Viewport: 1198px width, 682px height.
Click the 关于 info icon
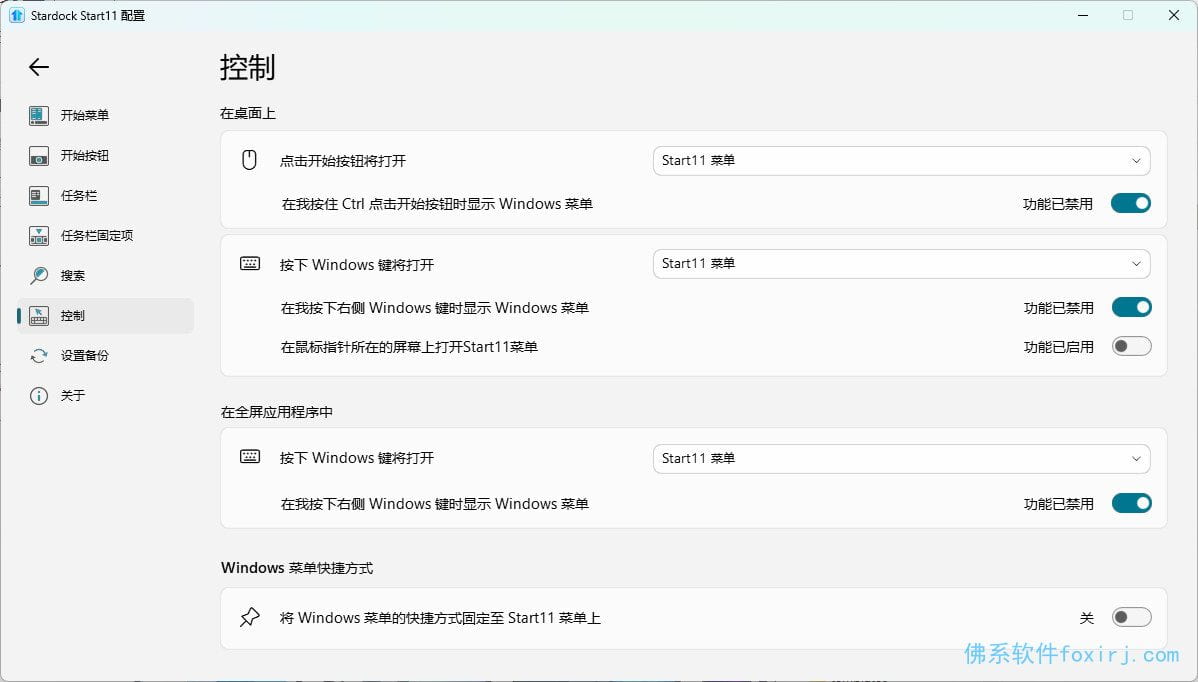(x=39, y=396)
